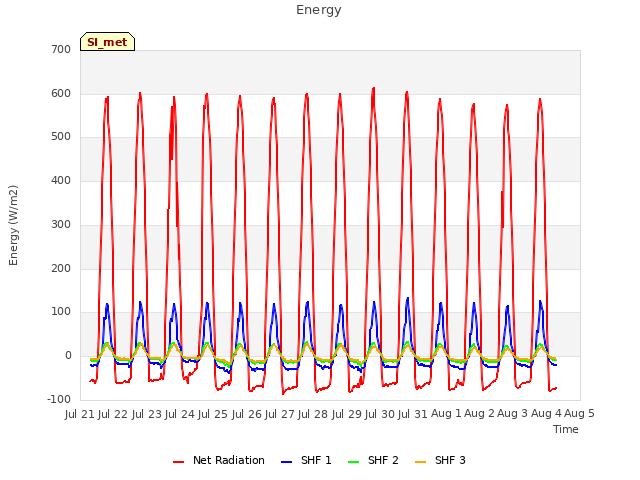Image resolution: width=640 pixels, height=480 pixels.
Task: Toggle the SHF 1 legend entry
Action: 306,460
